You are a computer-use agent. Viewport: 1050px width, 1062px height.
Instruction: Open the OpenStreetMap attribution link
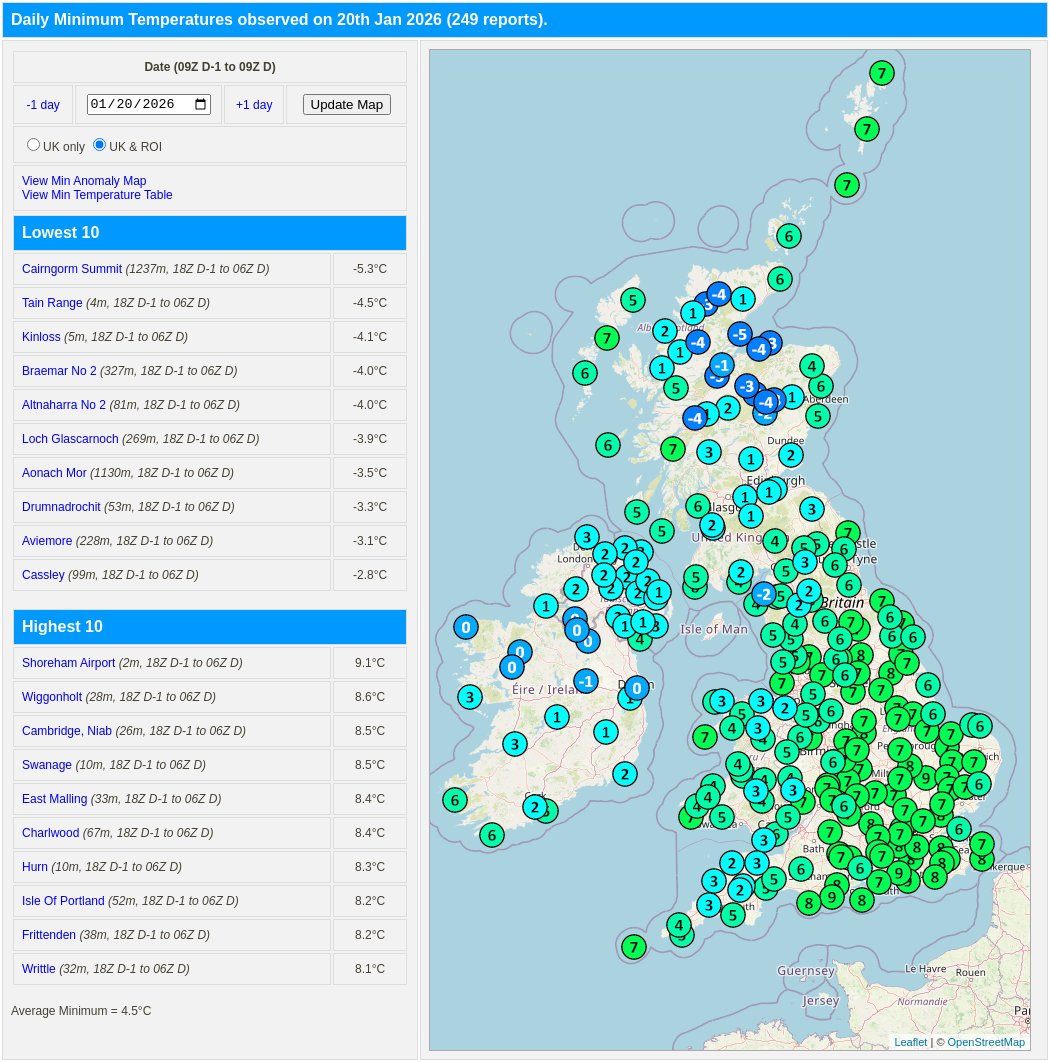986,1042
